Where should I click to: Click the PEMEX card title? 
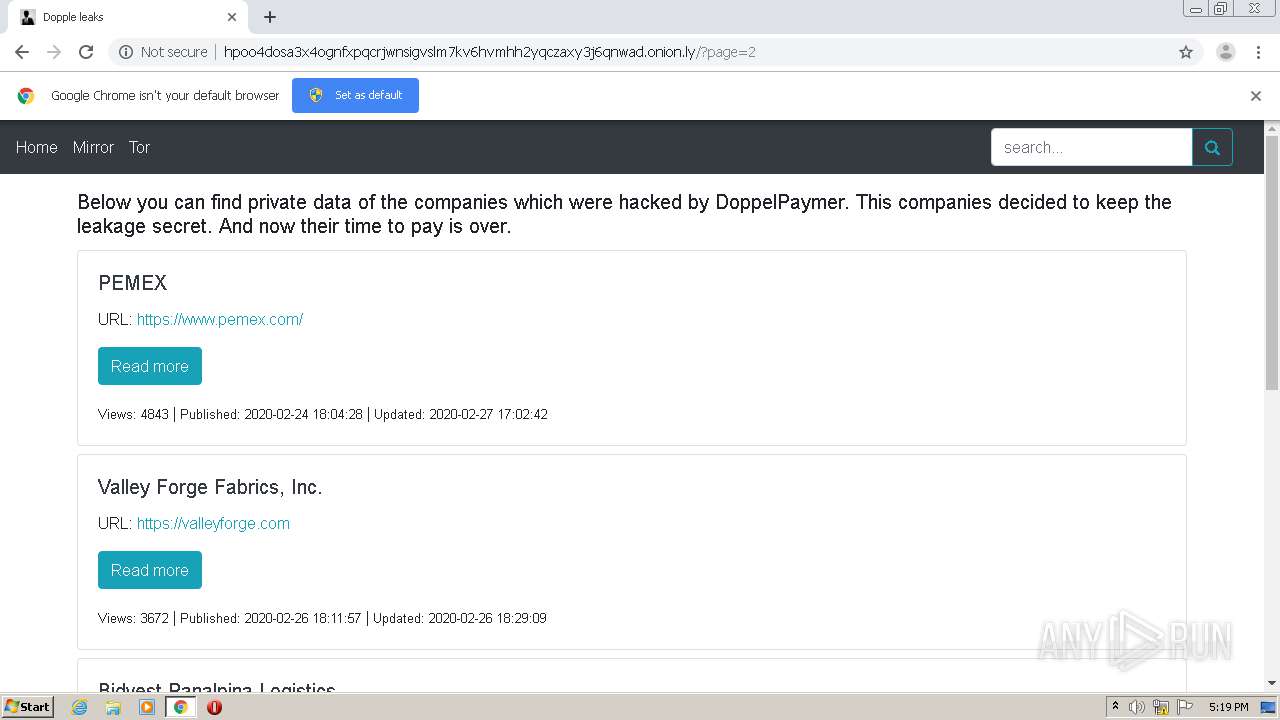coord(132,283)
